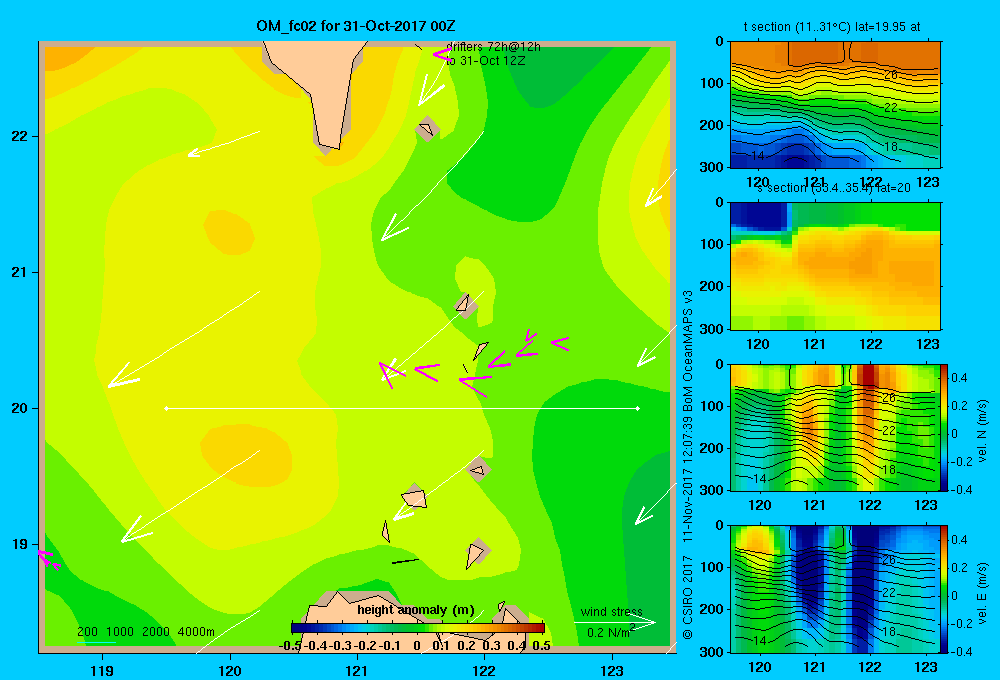This screenshot has height=680, width=1000.
Task: Select the northward velocity section plot
Action: click(x=835, y=427)
